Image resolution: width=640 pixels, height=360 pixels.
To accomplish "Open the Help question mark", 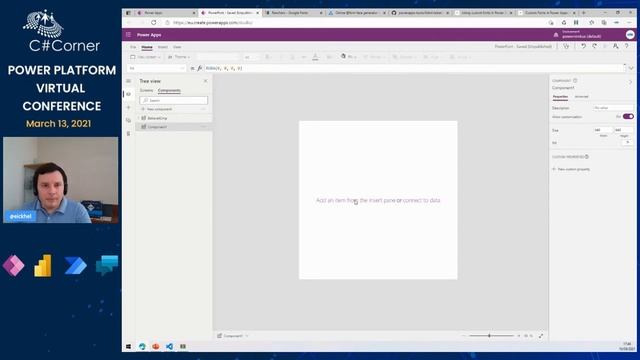I will point(627,47).
